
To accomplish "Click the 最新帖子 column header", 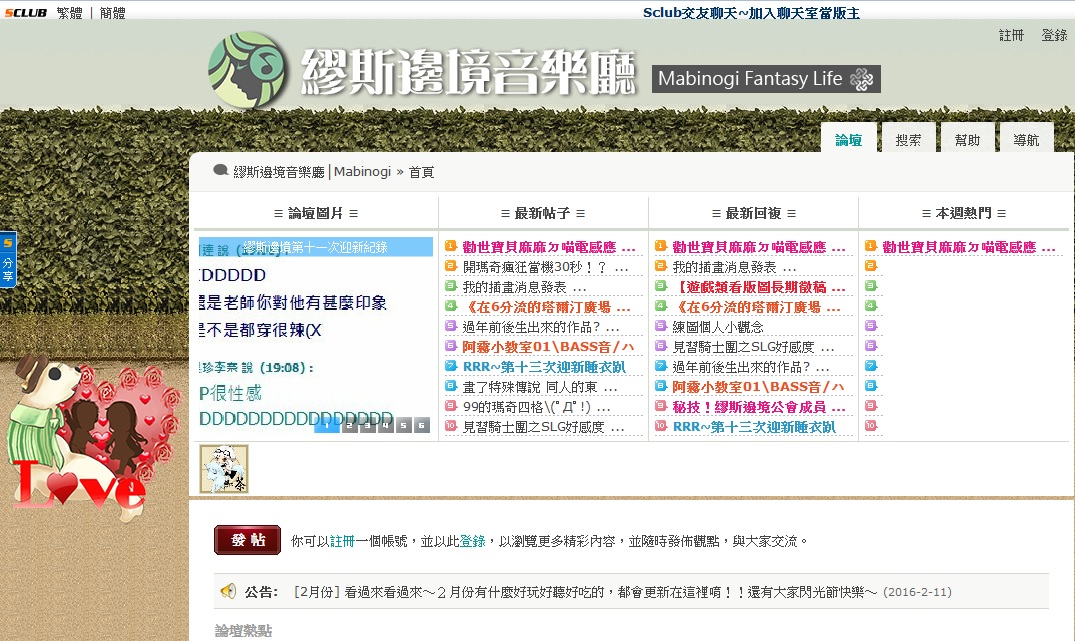I will [542, 213].
